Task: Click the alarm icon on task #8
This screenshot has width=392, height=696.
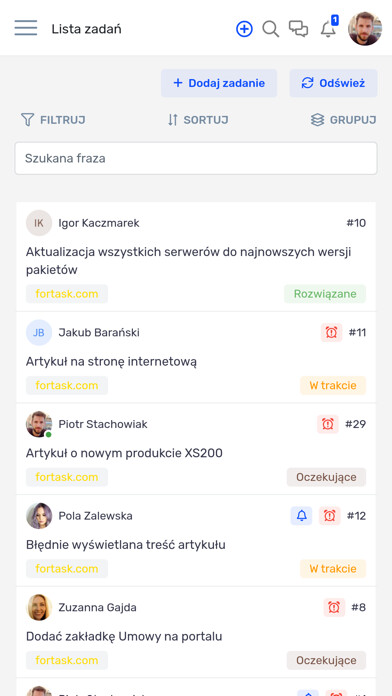Action: point(334,607)
